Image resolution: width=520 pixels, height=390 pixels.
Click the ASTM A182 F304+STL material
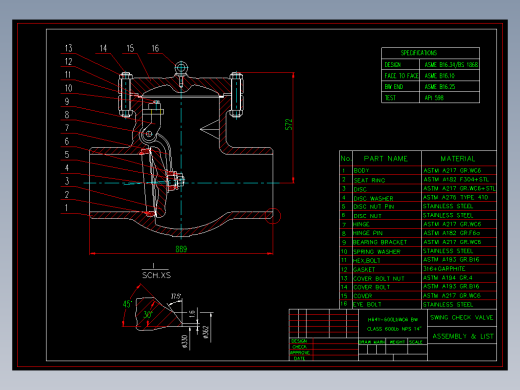click(x=456, y=179)
